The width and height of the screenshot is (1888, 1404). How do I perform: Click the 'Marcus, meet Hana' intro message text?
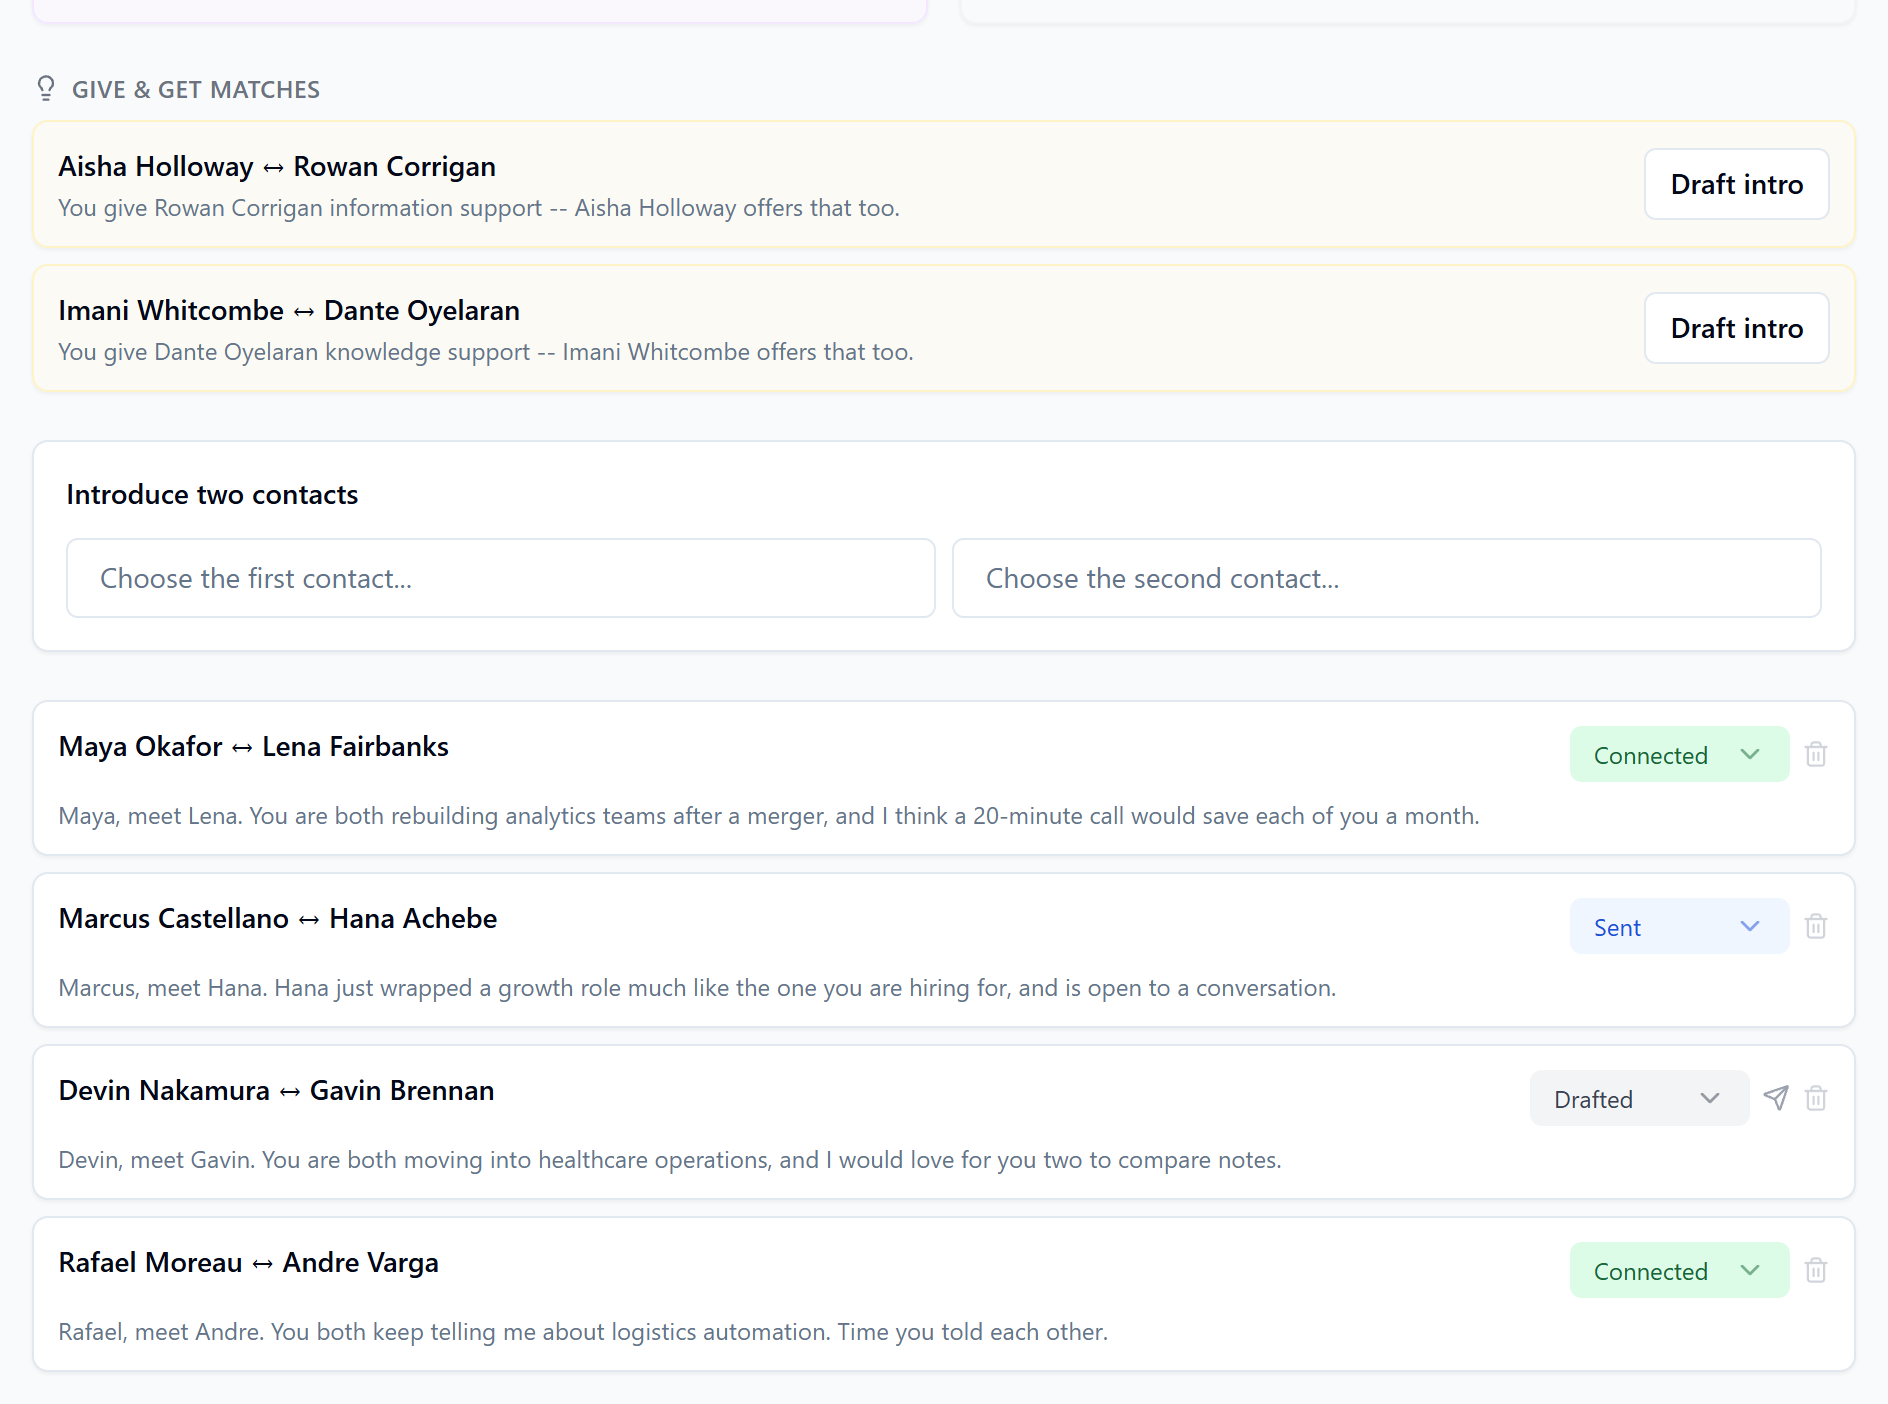[697, 988]
